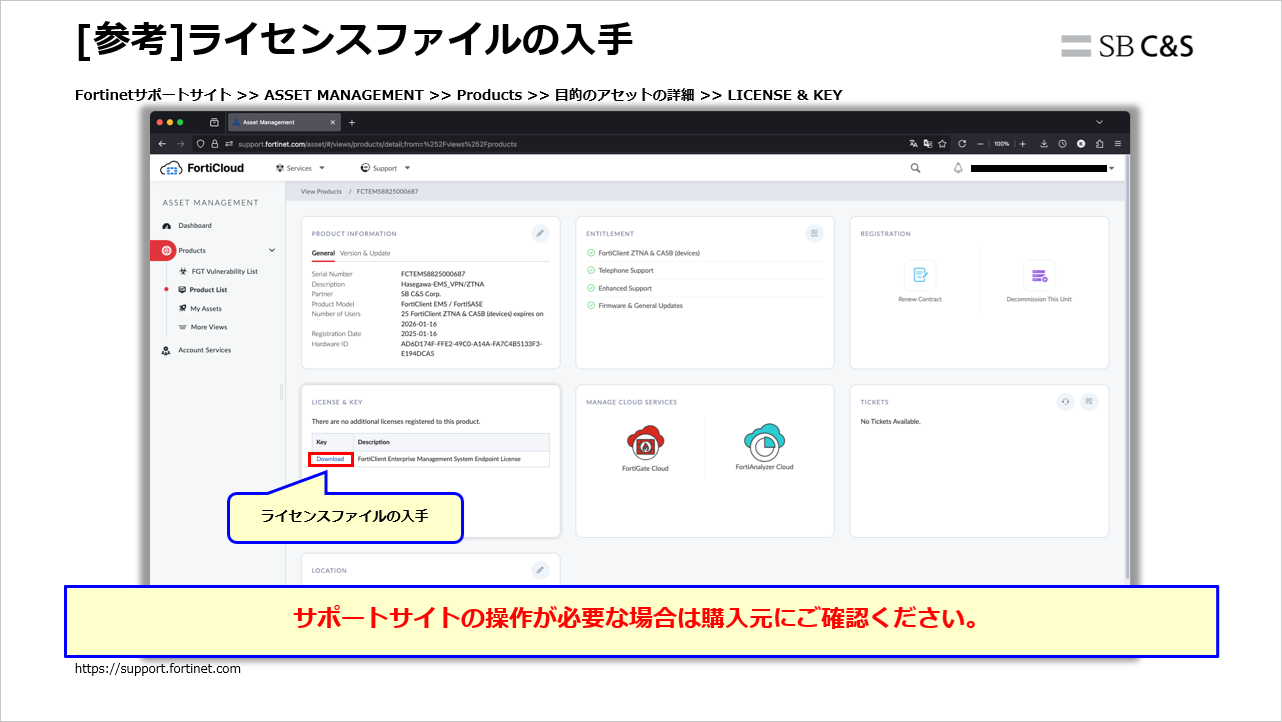Screen dimensions: 1282x722
Task: Edit Product Information with pencil icon
Action: coord(540,233)
